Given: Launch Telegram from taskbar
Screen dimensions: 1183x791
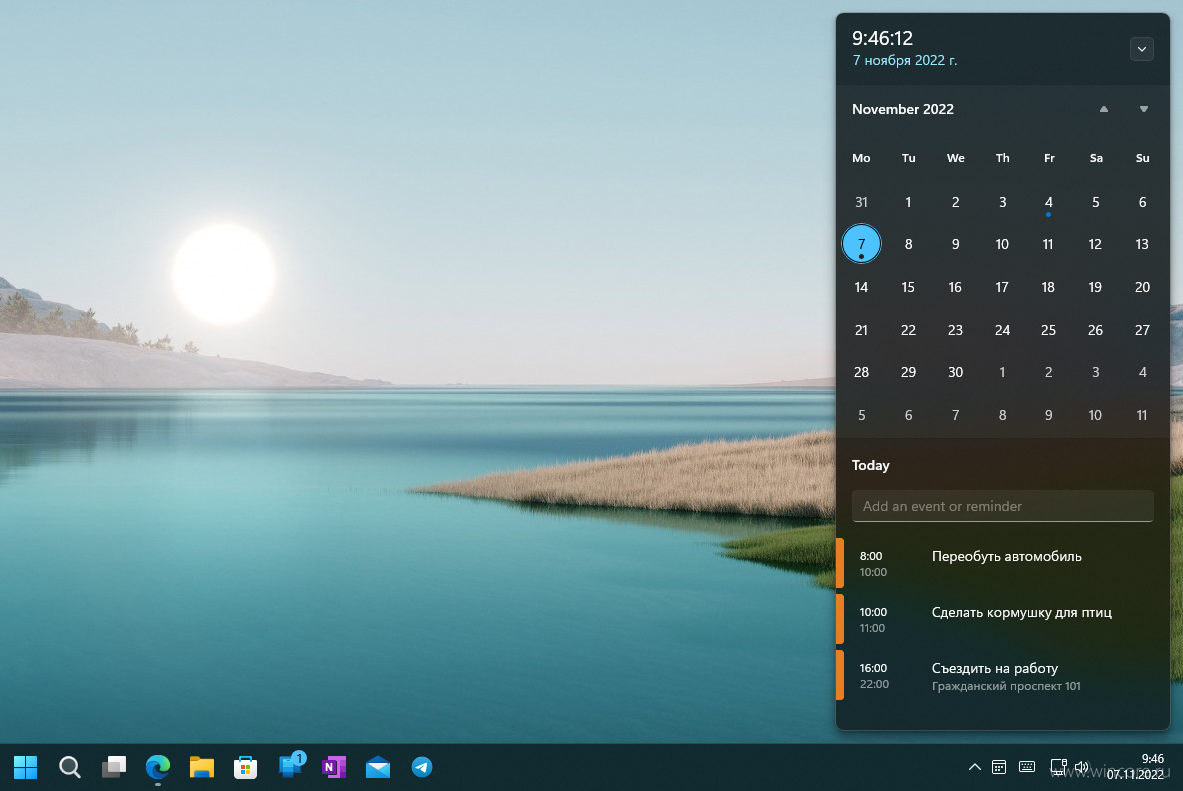Looking at the screenshot, I should pos(422,767).
